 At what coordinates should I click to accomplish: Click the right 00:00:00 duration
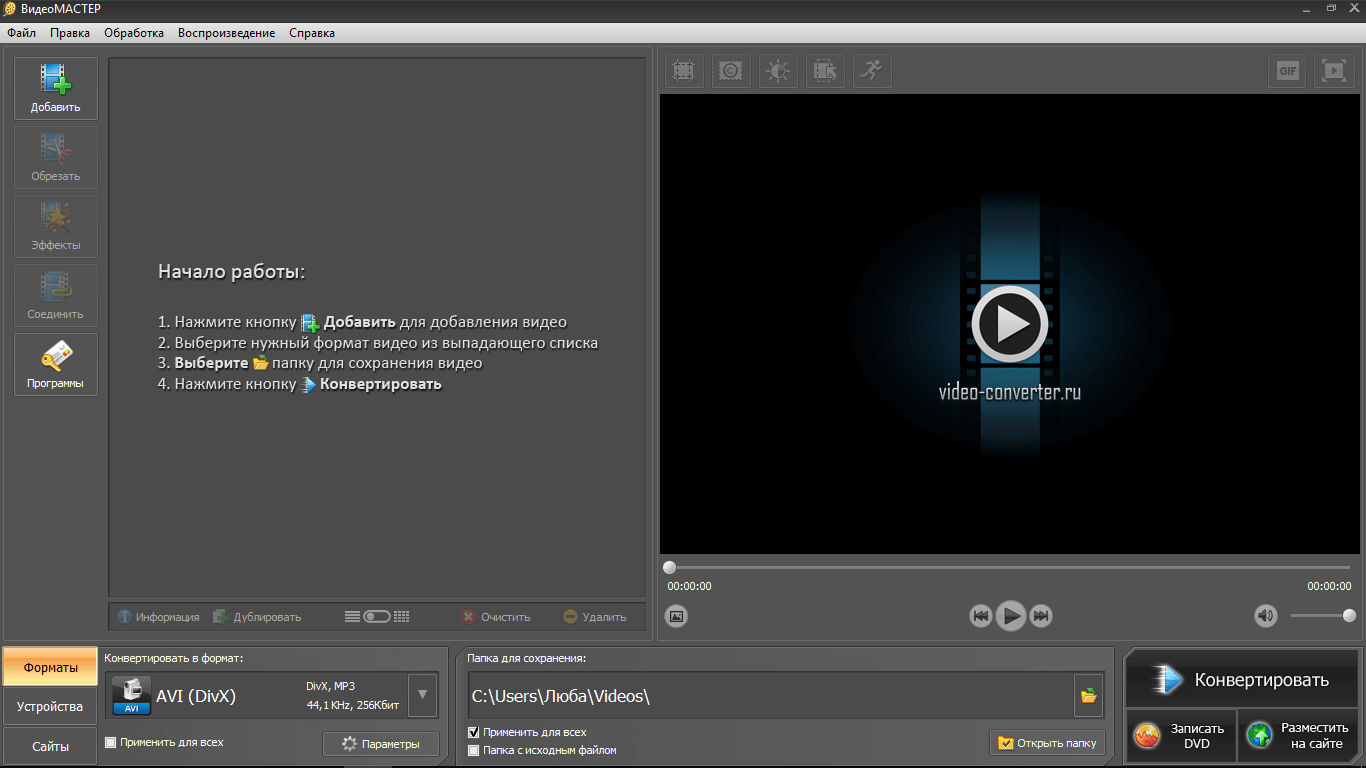click(x=1329, y=587)
